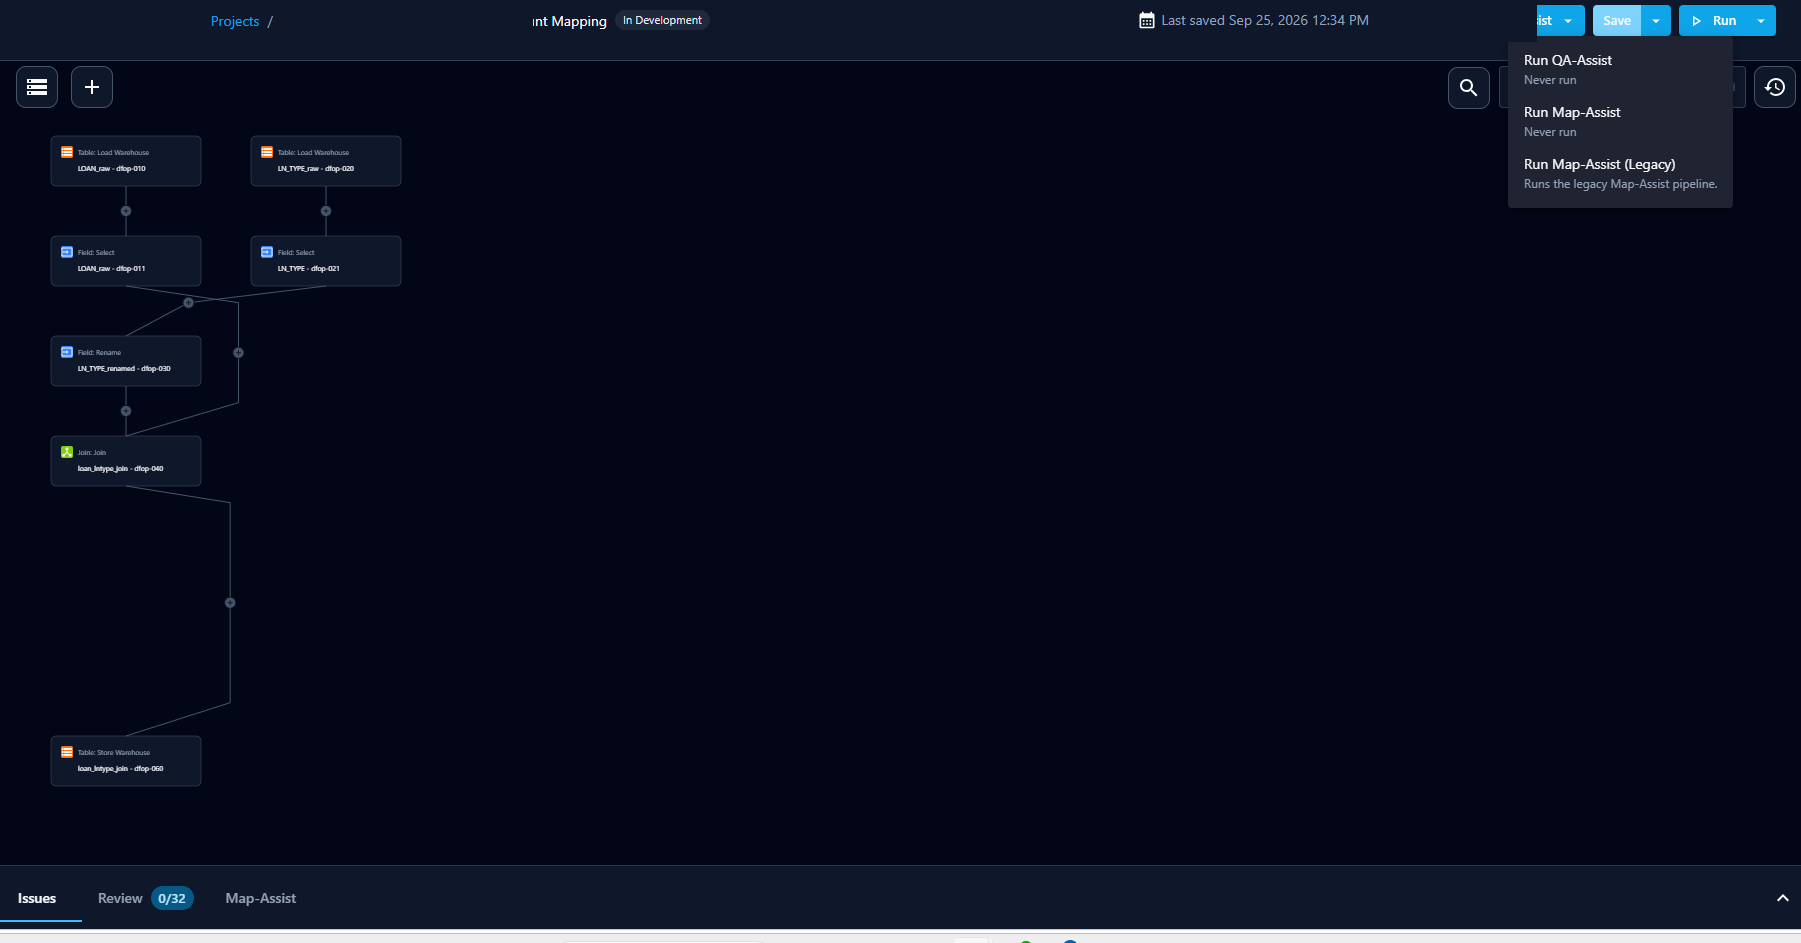Open the canvas search magnifier

(1469, 87)
